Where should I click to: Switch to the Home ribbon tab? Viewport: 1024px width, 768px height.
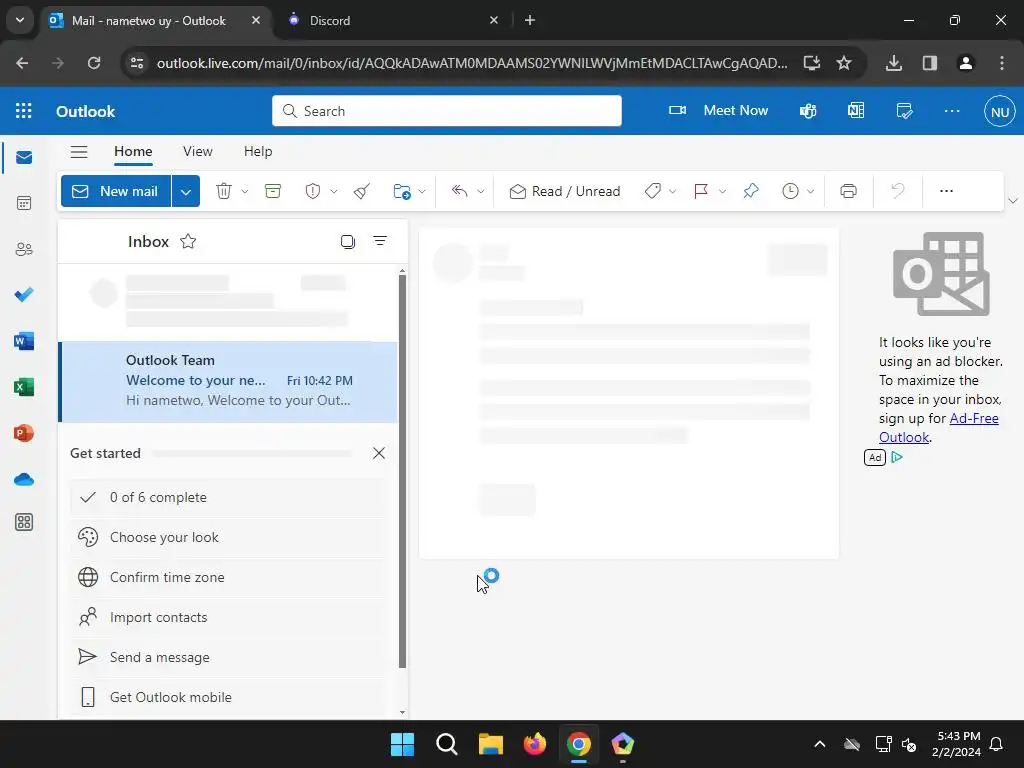(133, 152)
